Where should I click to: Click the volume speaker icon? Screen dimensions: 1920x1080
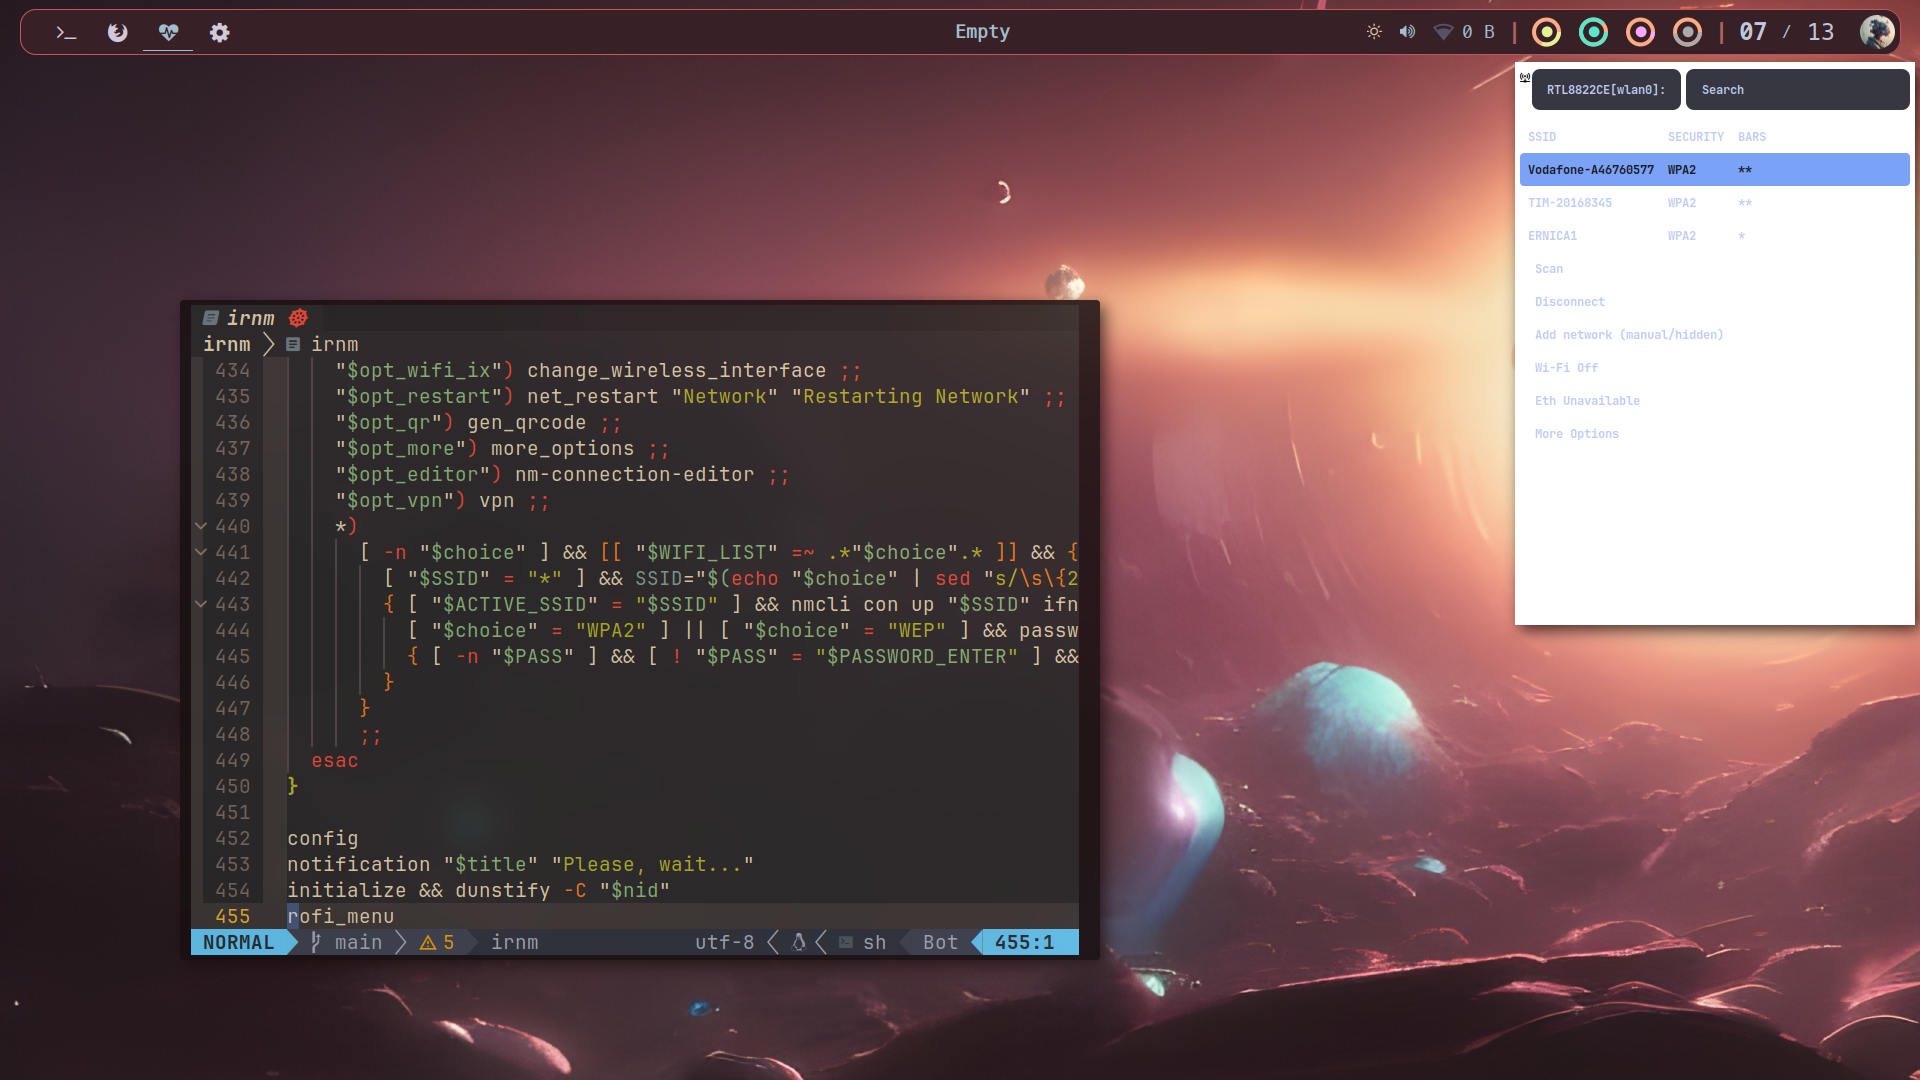pos(1407,32)
